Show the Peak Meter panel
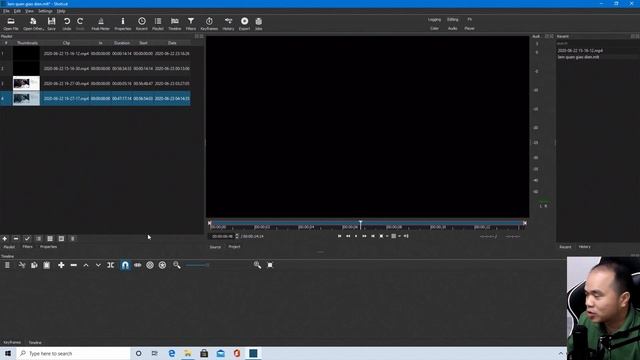640x360 pixels. tap(100, 24)
